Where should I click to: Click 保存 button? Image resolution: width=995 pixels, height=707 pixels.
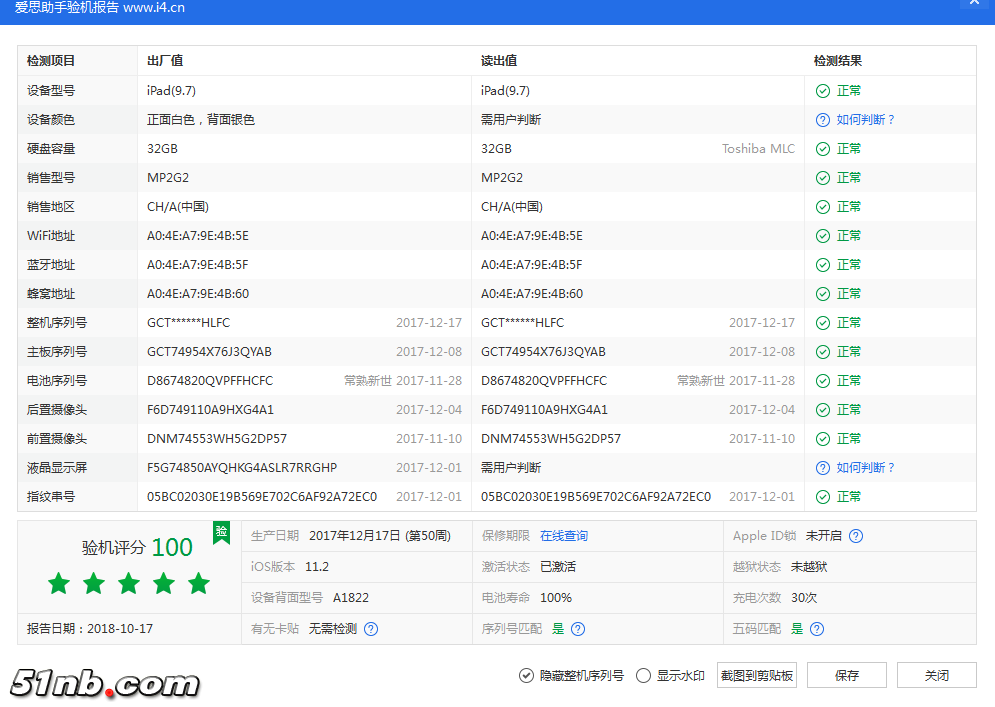[847, 676]
